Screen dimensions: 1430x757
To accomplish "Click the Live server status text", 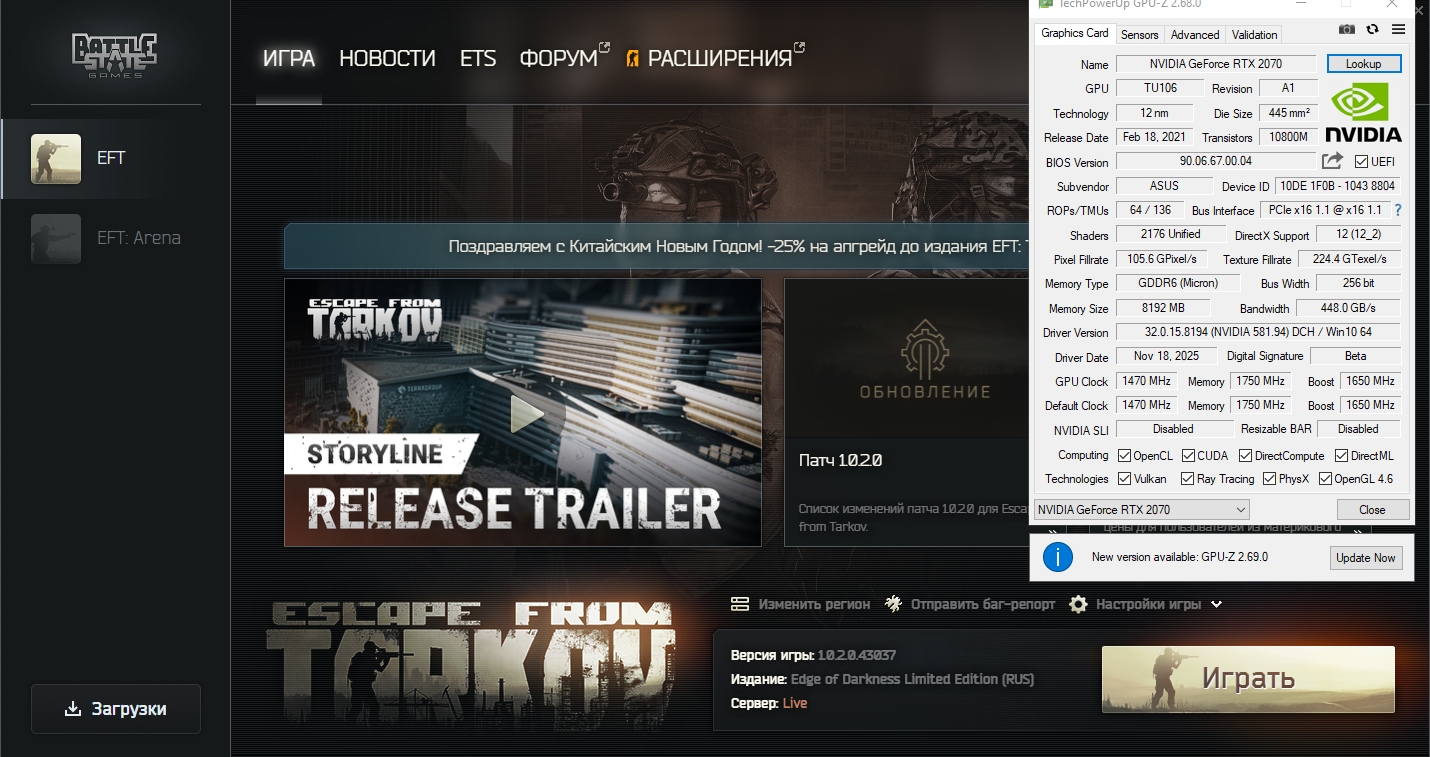I will [x=795, y=703].
